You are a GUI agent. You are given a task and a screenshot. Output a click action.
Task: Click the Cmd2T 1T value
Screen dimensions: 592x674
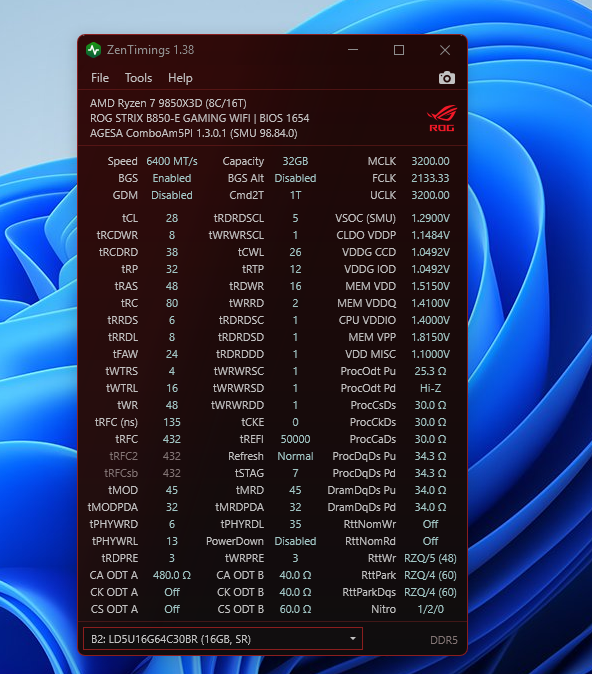click(x=295, y=195)
